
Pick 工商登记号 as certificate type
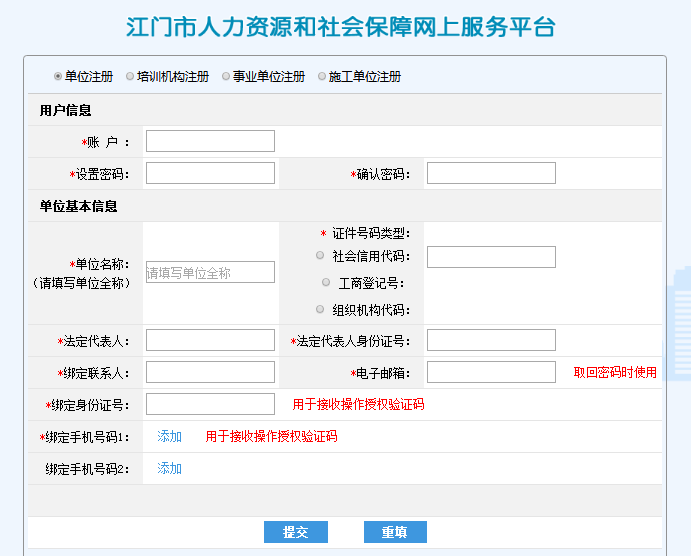coord(326,282)
